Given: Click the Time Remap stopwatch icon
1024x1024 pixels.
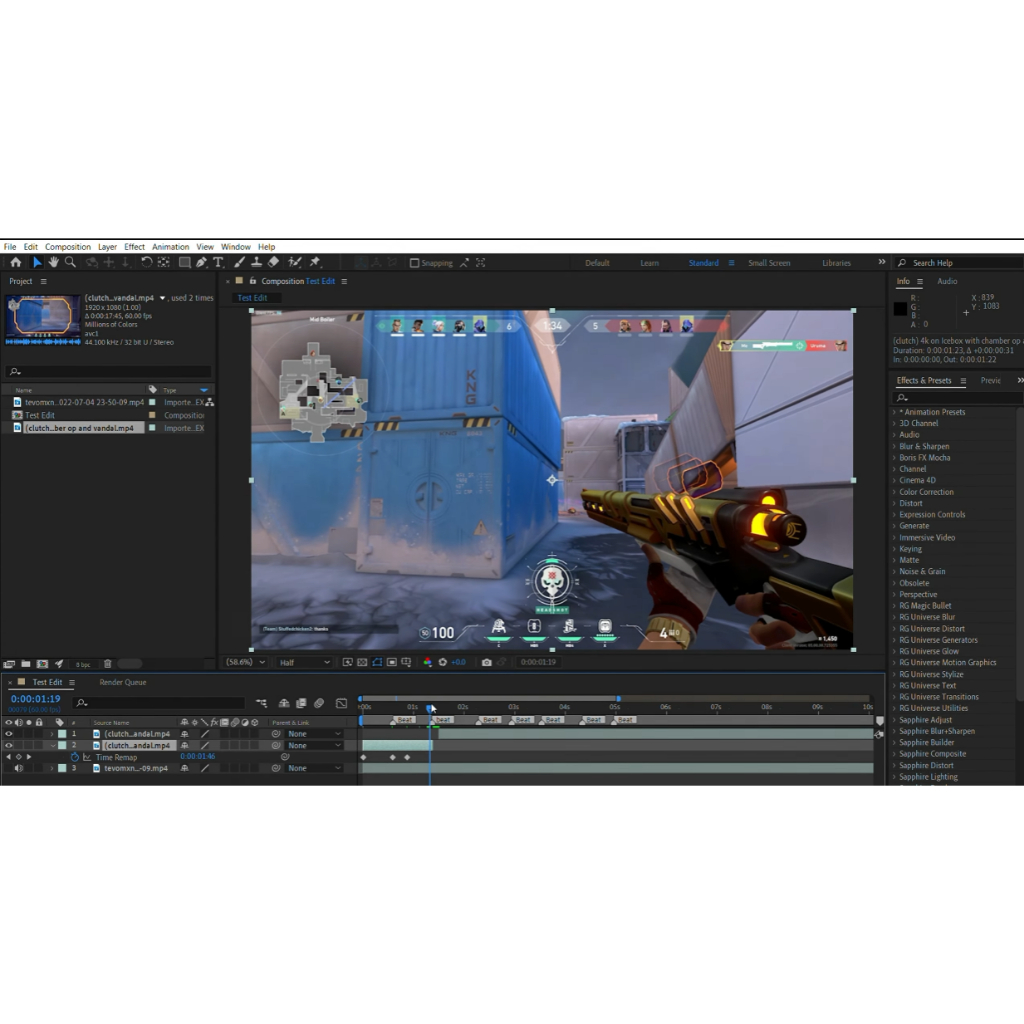Looking at the screenshot, I should pyautogui.click(x=74, y=757).
